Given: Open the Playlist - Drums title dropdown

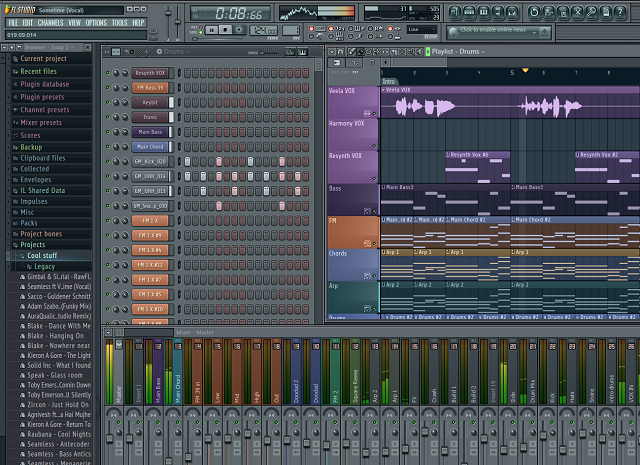Looking at the screenshot, I should (x=483, y=52).
